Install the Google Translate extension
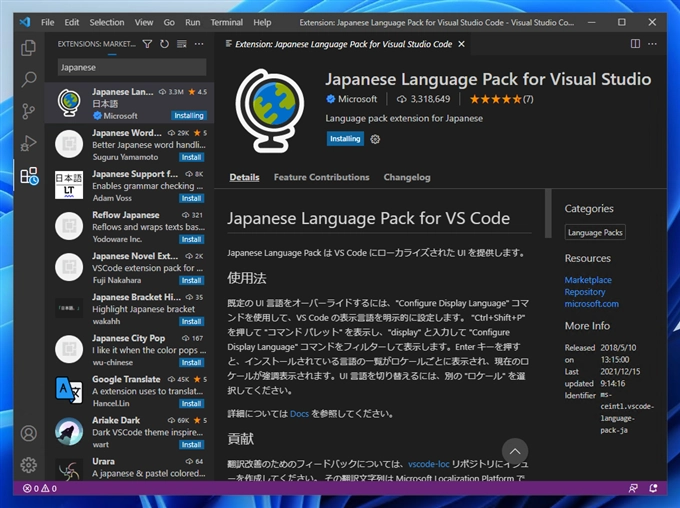Viewport: 680px width, 508px height. (192, 403)
